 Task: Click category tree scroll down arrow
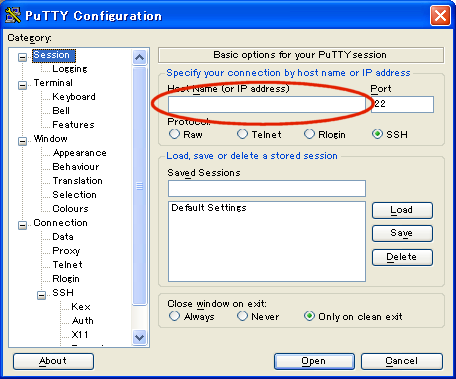pos(140,337)
